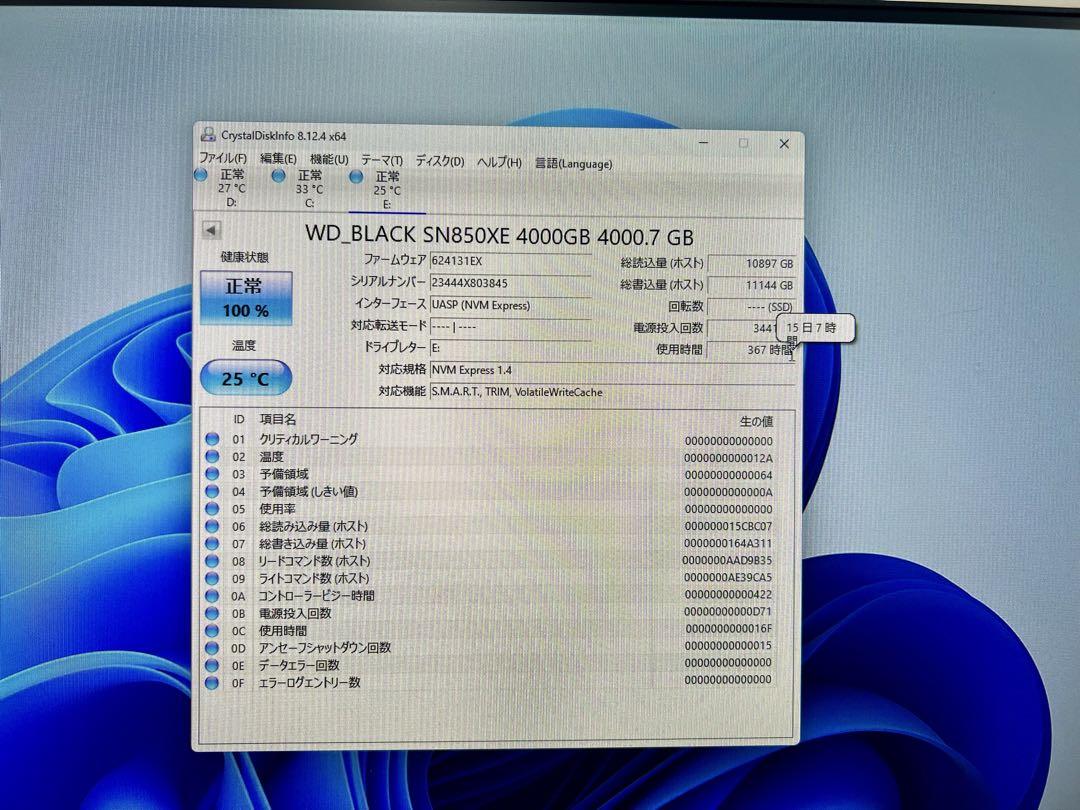Open the 言語(Language) menu
This screenshot has height=810, width=1080.
[573, 163]
